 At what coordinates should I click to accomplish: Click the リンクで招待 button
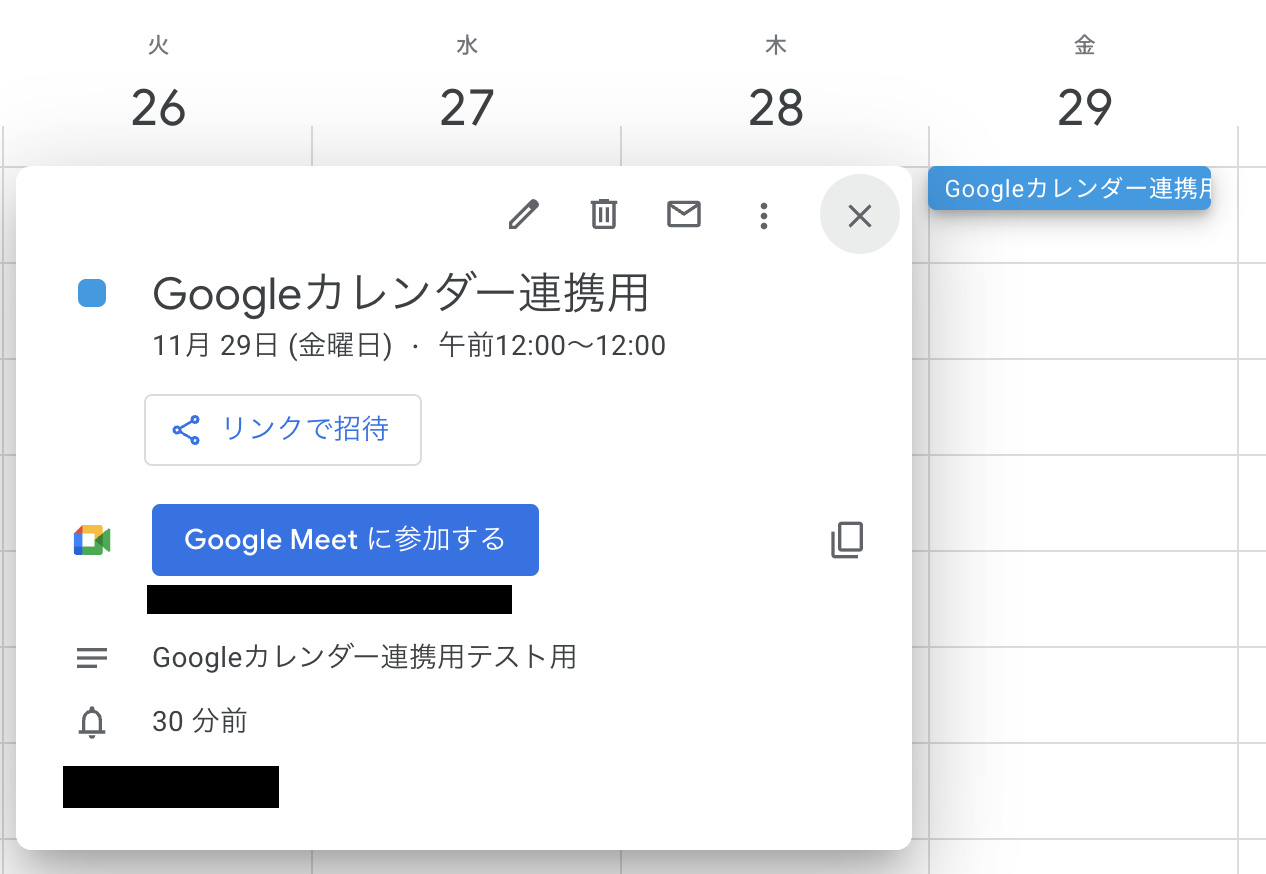283,430
